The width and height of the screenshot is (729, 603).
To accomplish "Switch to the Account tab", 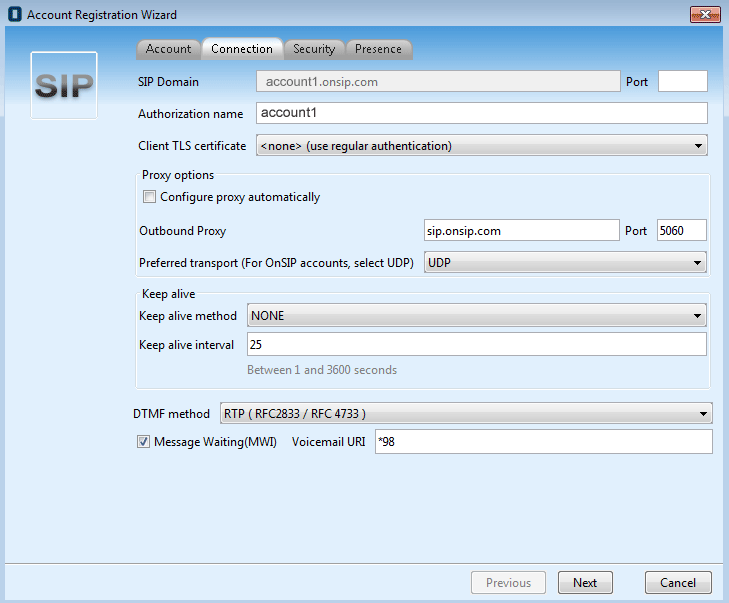I will coord(168,49).
